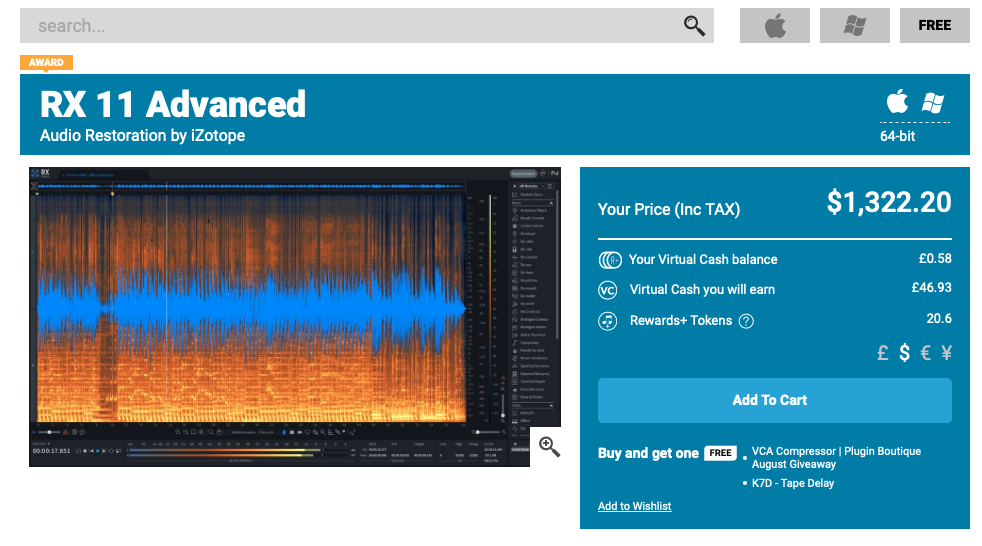Open the Rewards+ Tokens help question mark
Image resolution: width=982 pixels, height=546 pixels.
click(746, 321)
